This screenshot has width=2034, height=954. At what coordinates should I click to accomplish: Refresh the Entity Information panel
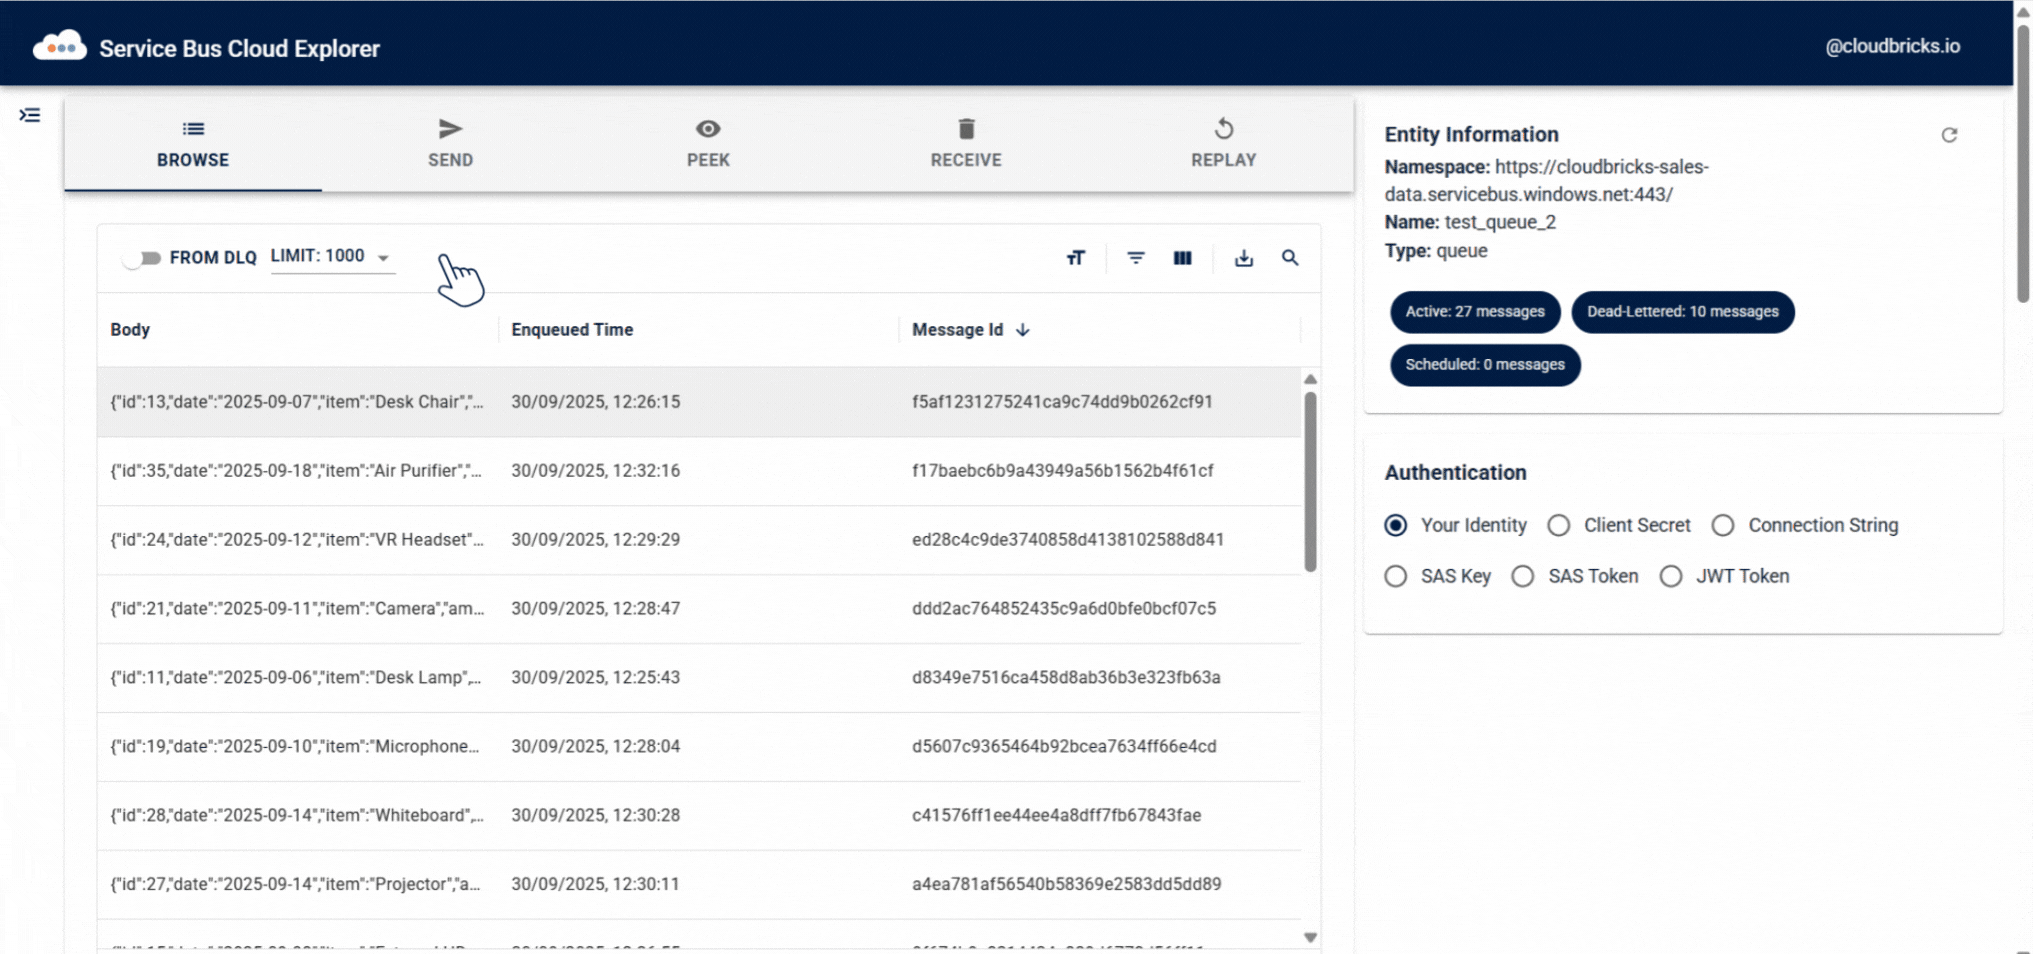1949,135
